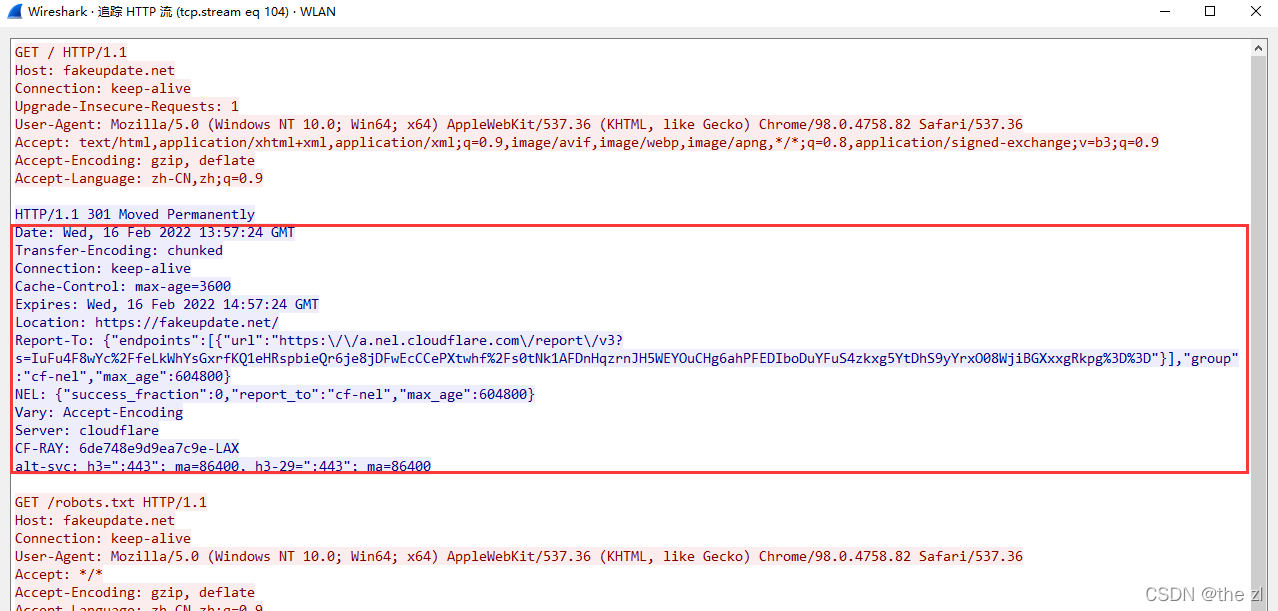1278x611 pixels.
Task: Click 'CF-RAY: 6de748e9d9ea7c9e-LAX' line
Action: coord(127,448)
